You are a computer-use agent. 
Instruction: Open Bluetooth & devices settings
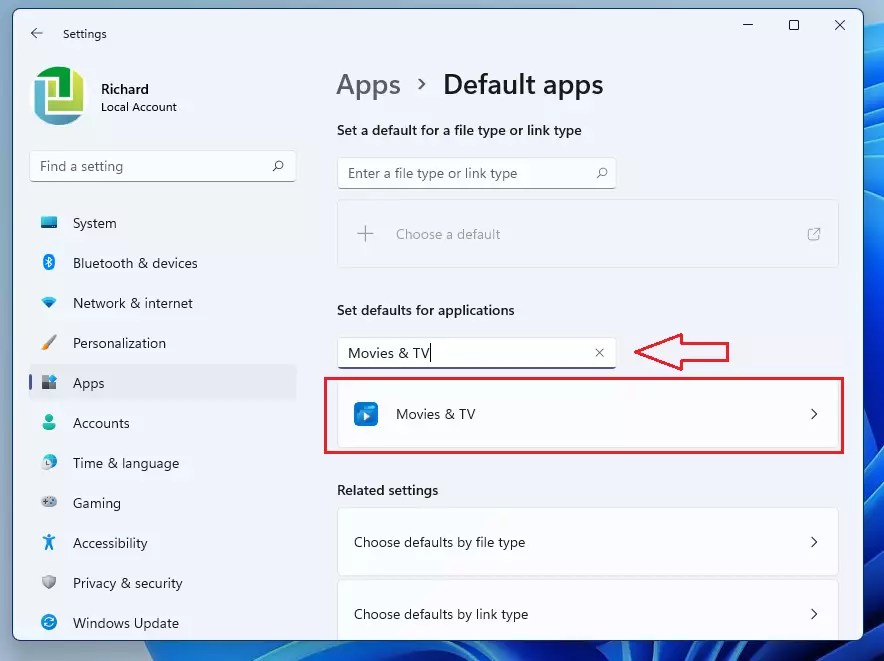[x=162, y=263]
